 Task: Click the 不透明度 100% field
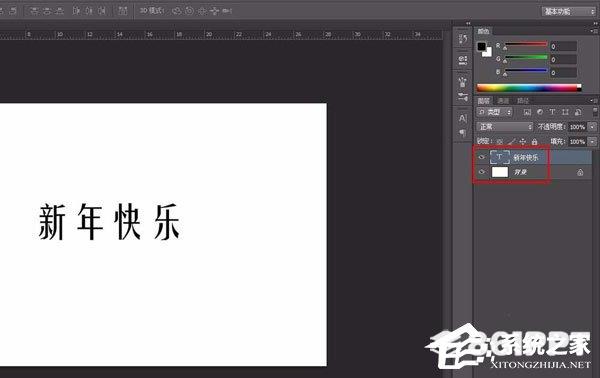pos(578,127)
